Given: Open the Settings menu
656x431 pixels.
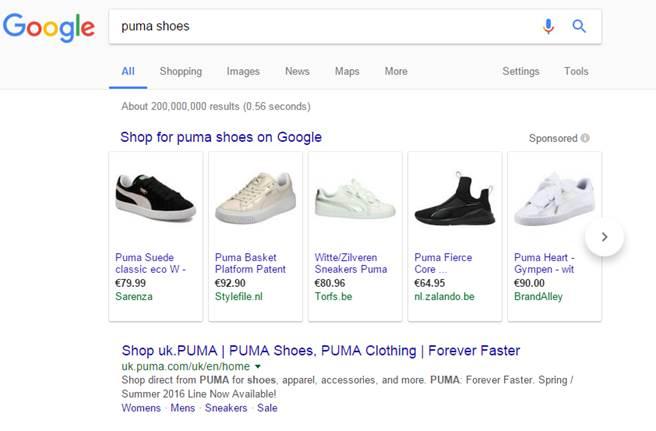Looking at the screenshot, I should pyautogui.click(x=520, y=71).
